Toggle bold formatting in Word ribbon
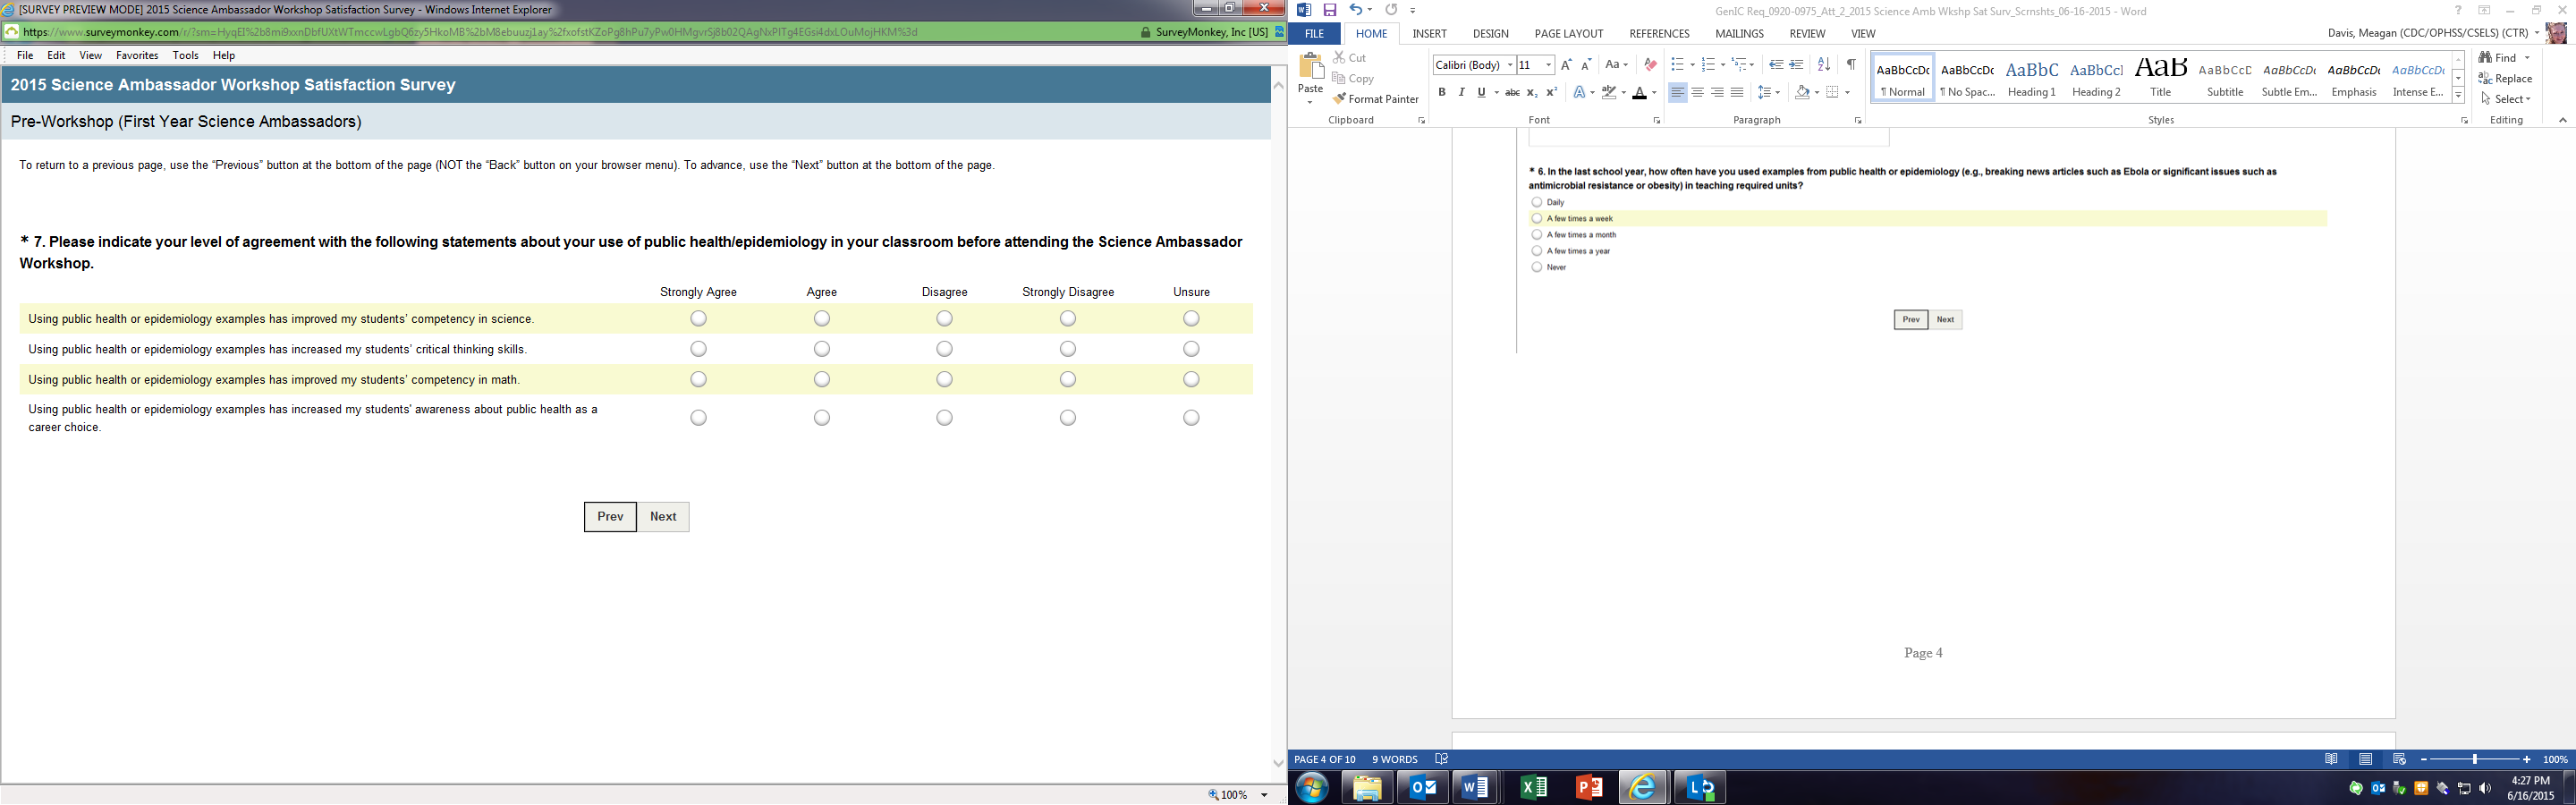 click(1441, 92)
